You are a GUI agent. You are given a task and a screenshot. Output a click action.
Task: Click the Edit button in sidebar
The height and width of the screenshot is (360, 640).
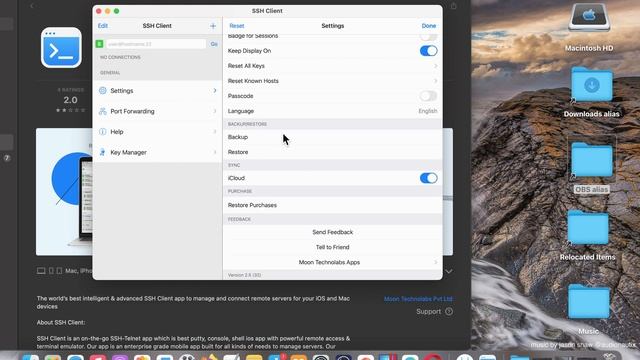pos(102,26)
